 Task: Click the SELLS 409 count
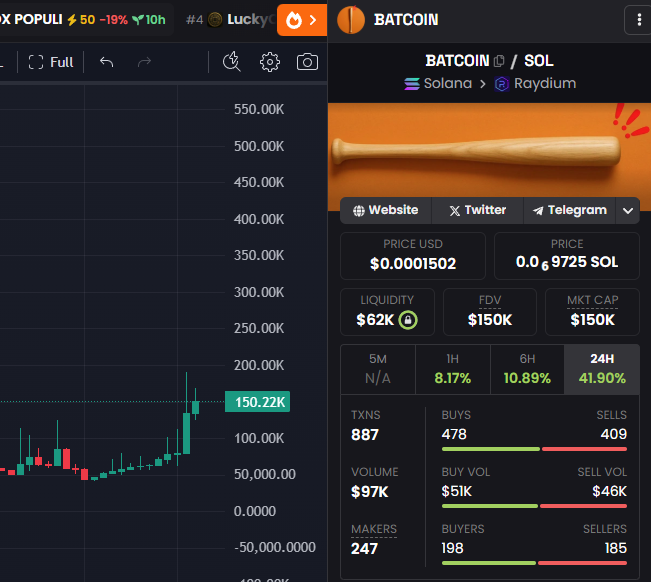614,434
